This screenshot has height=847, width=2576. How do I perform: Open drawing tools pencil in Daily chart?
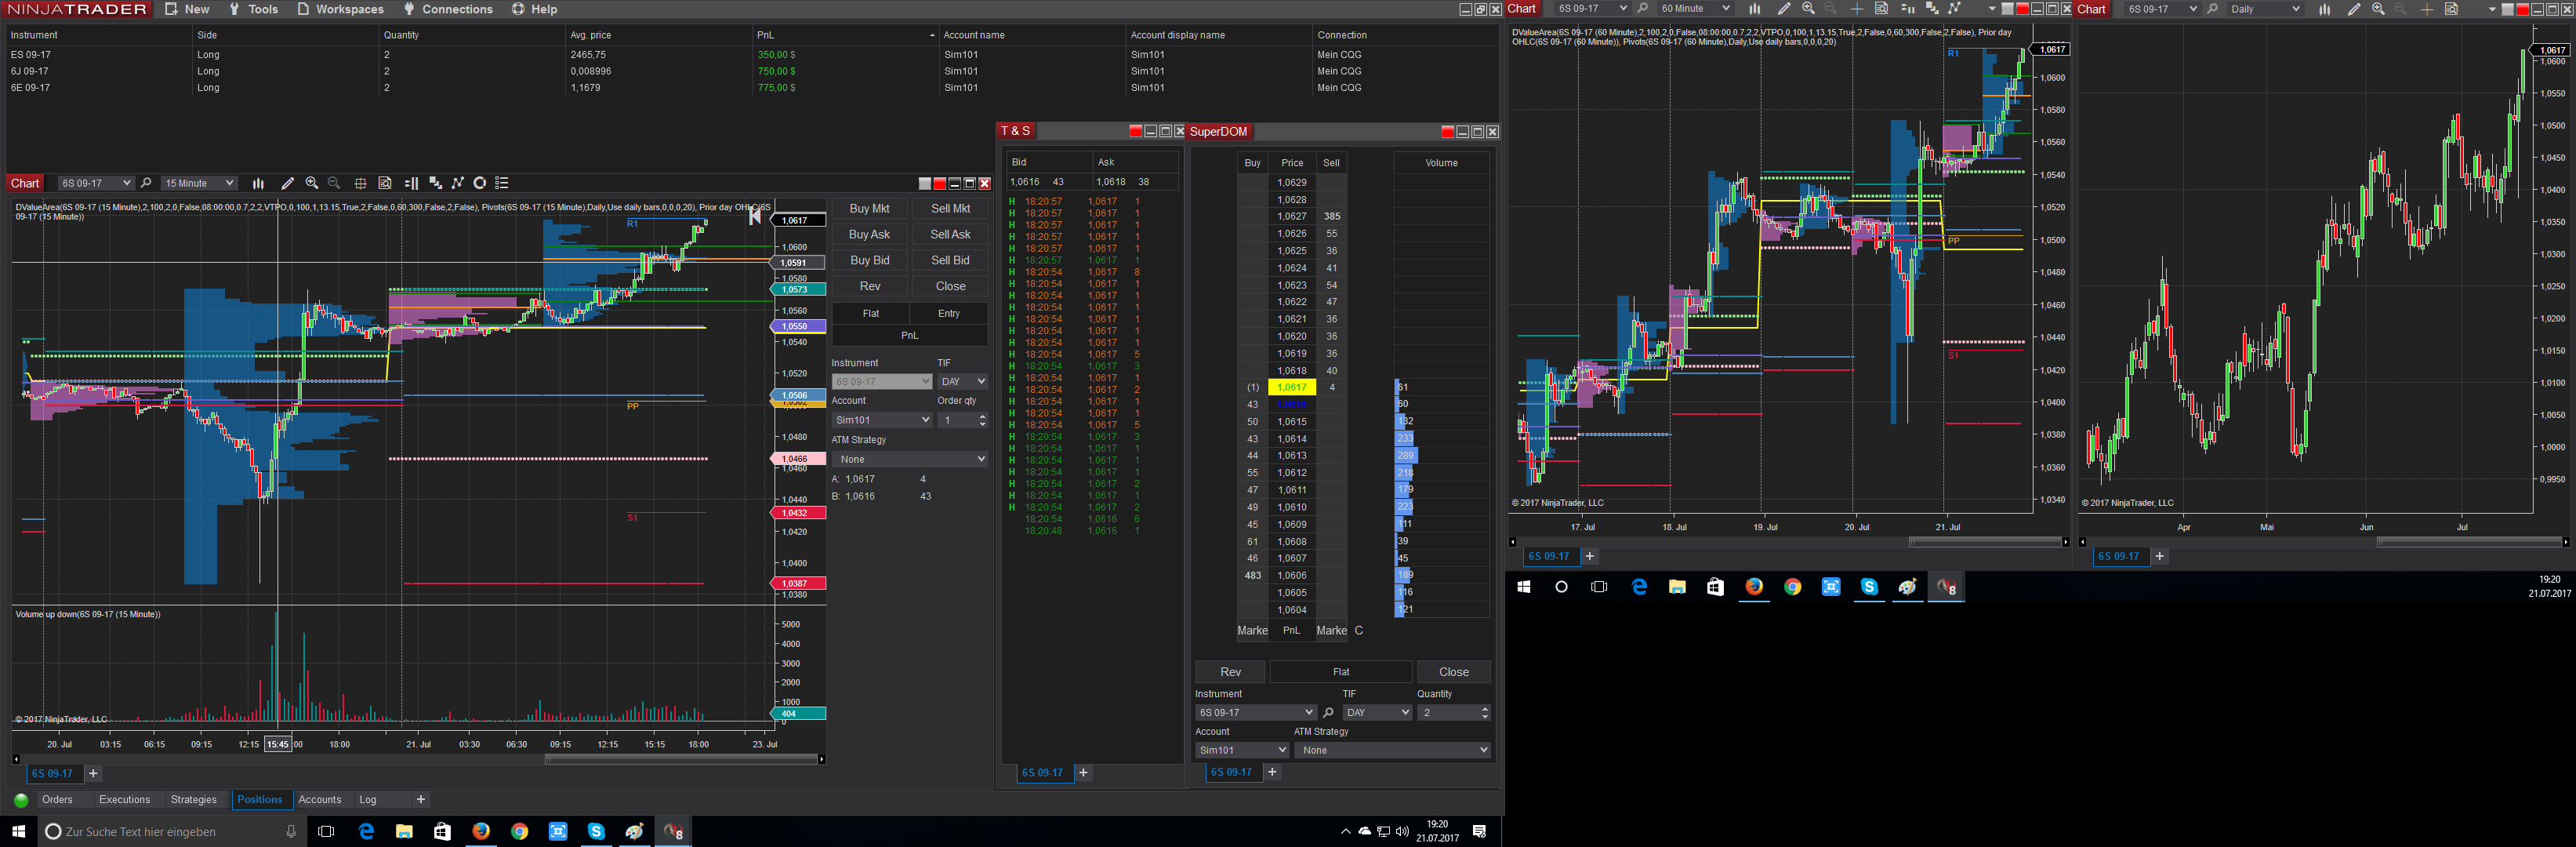pyautogui.click(x=2354, y=9)
